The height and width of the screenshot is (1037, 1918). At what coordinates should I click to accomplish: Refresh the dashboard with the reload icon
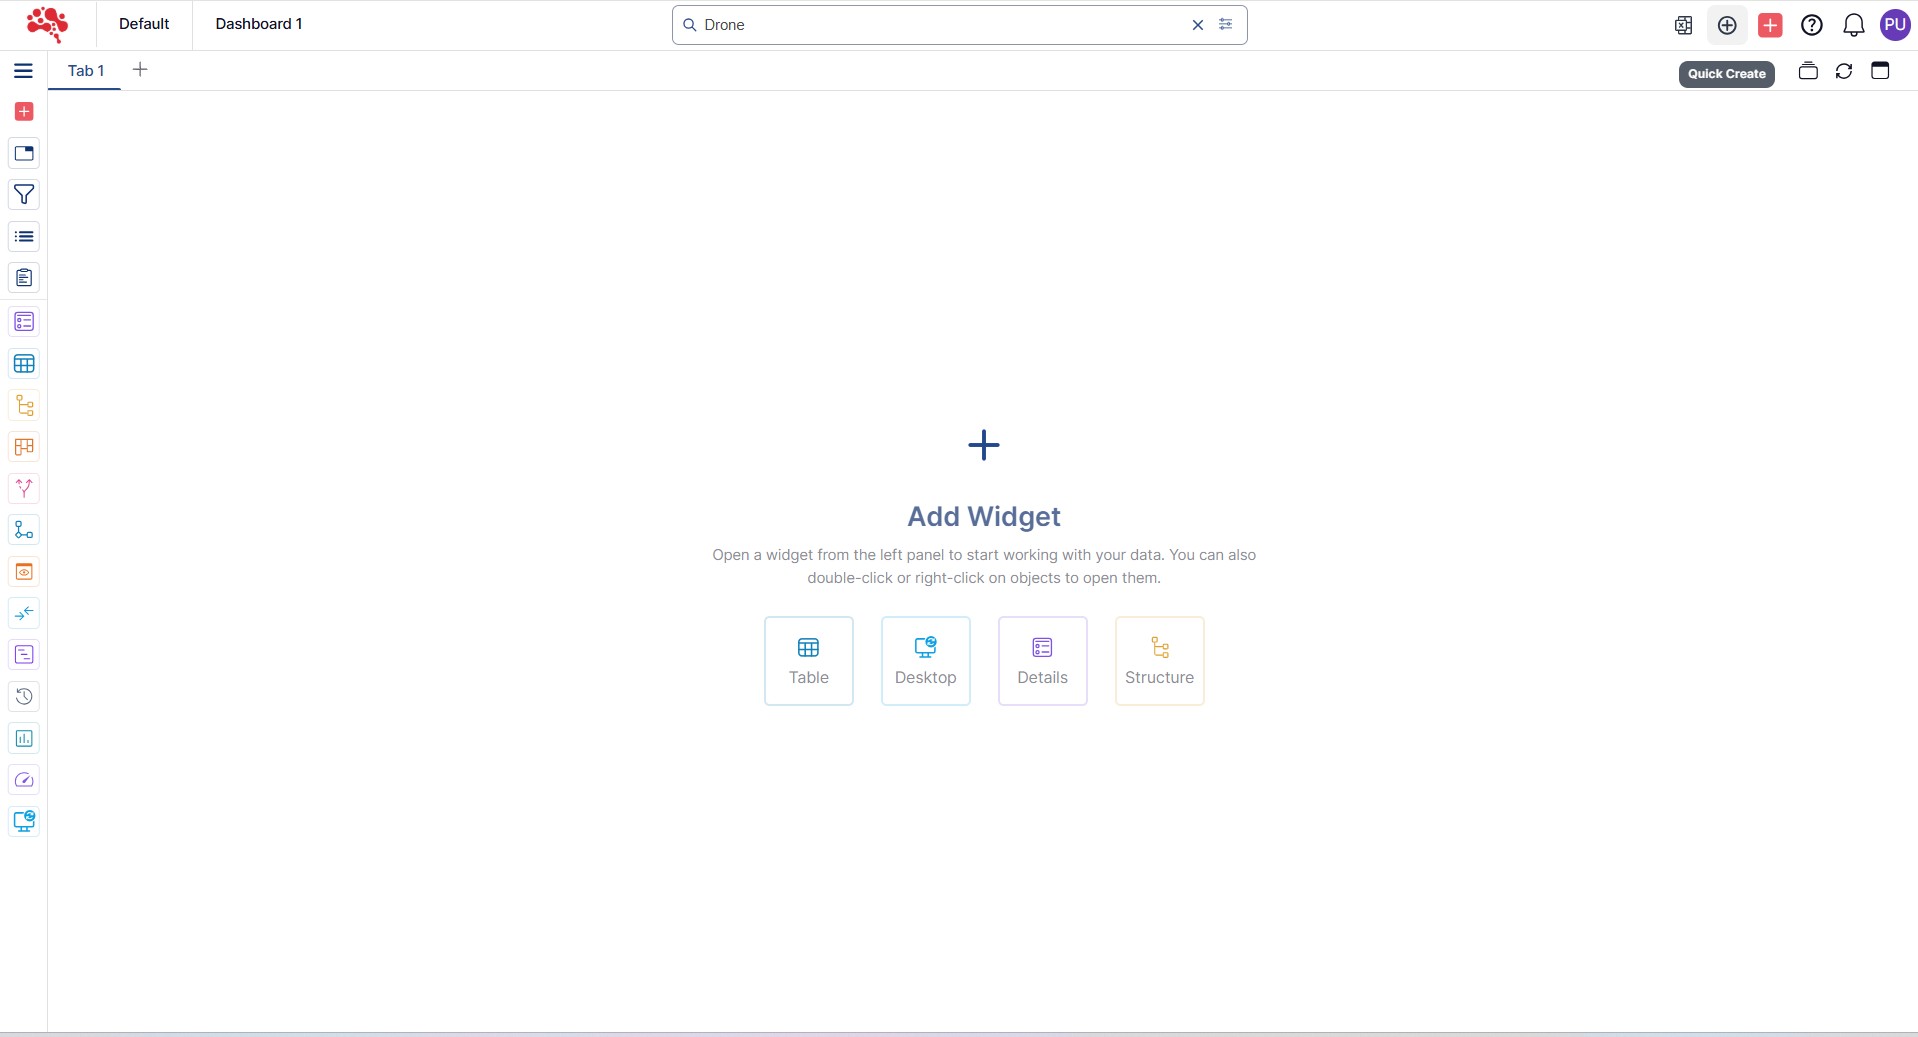pyautogui.click(x=1844, y=71)
